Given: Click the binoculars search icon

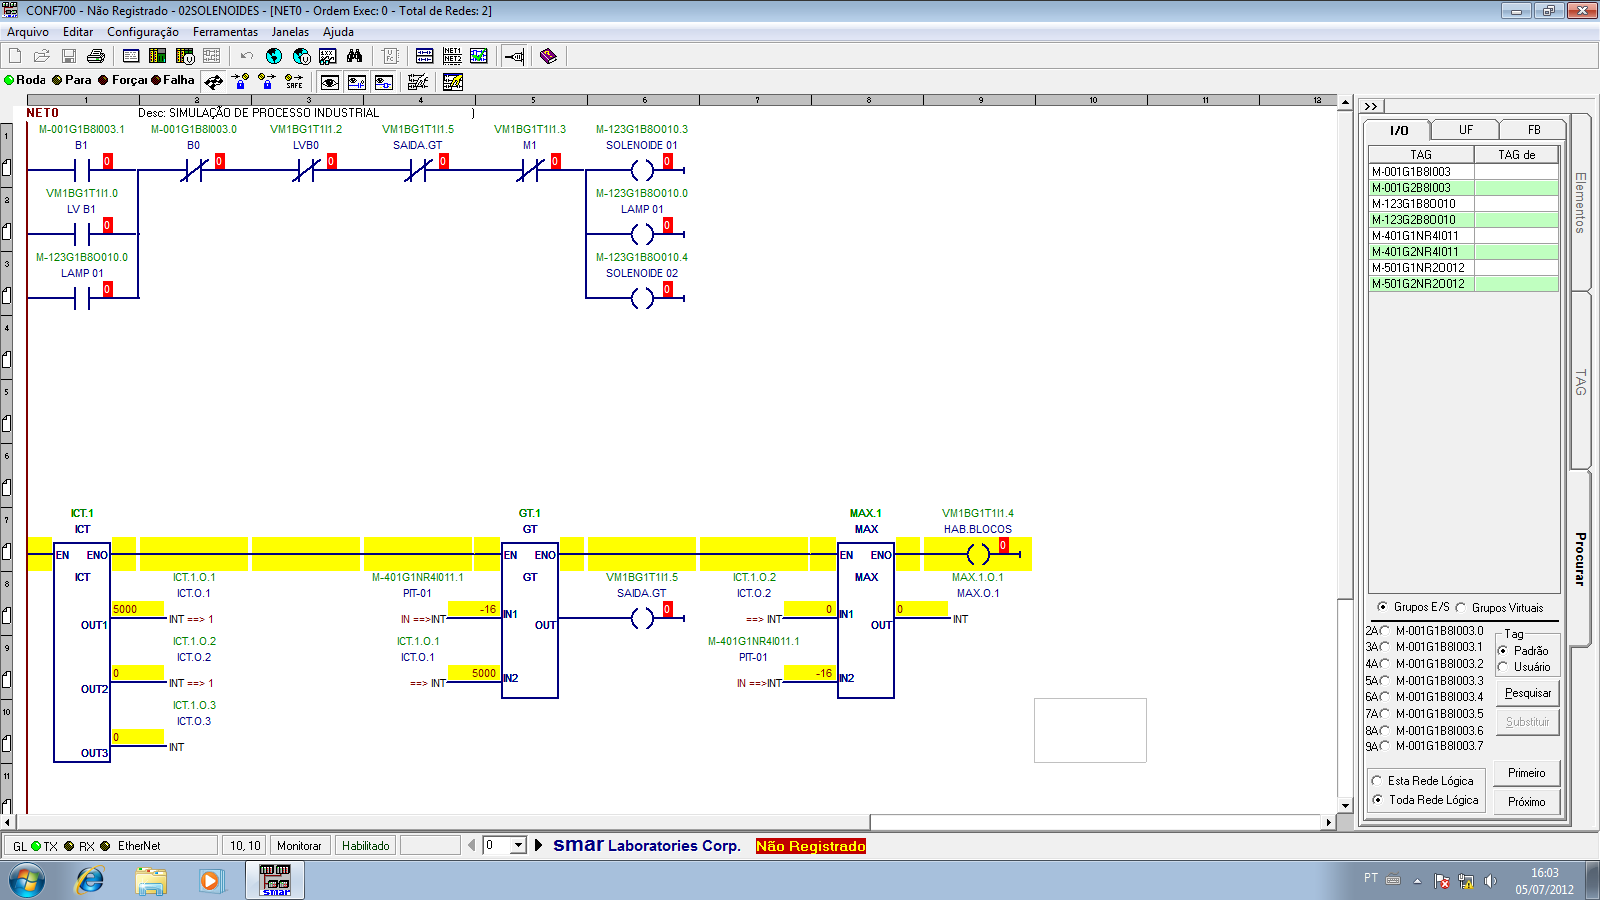Looking at the screenshot, I should (354, 56).
